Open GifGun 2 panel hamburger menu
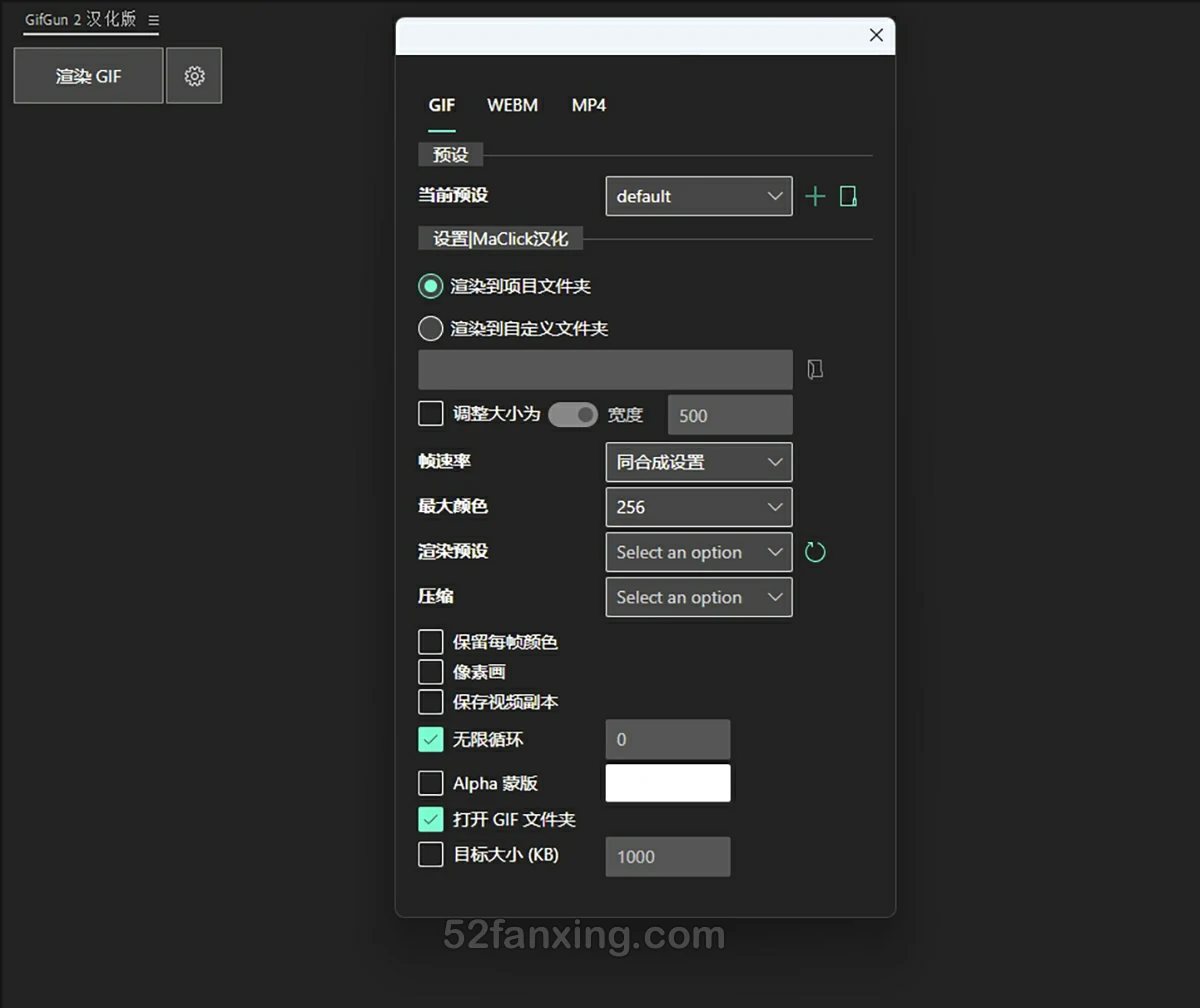The image size is (1200, 1008). click(153, 20)
